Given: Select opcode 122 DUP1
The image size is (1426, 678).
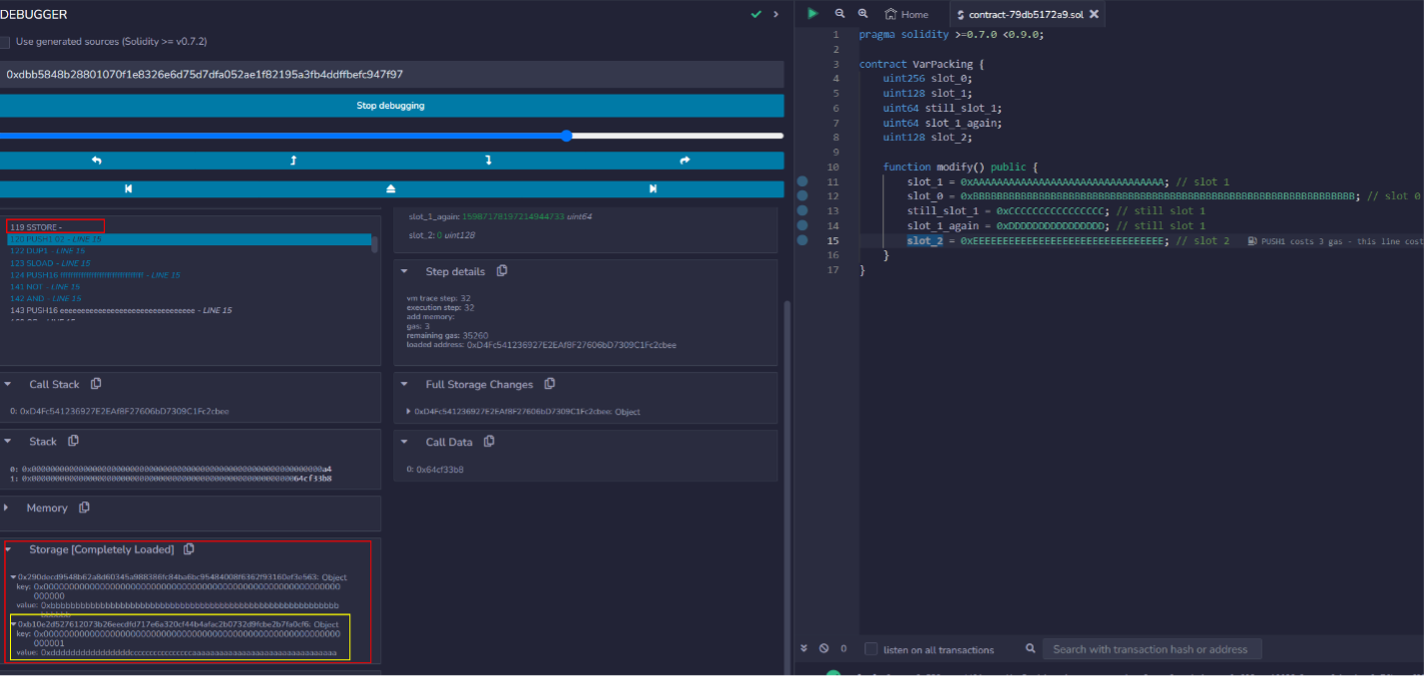Looking at the screenshot, I should click(49, 251).
